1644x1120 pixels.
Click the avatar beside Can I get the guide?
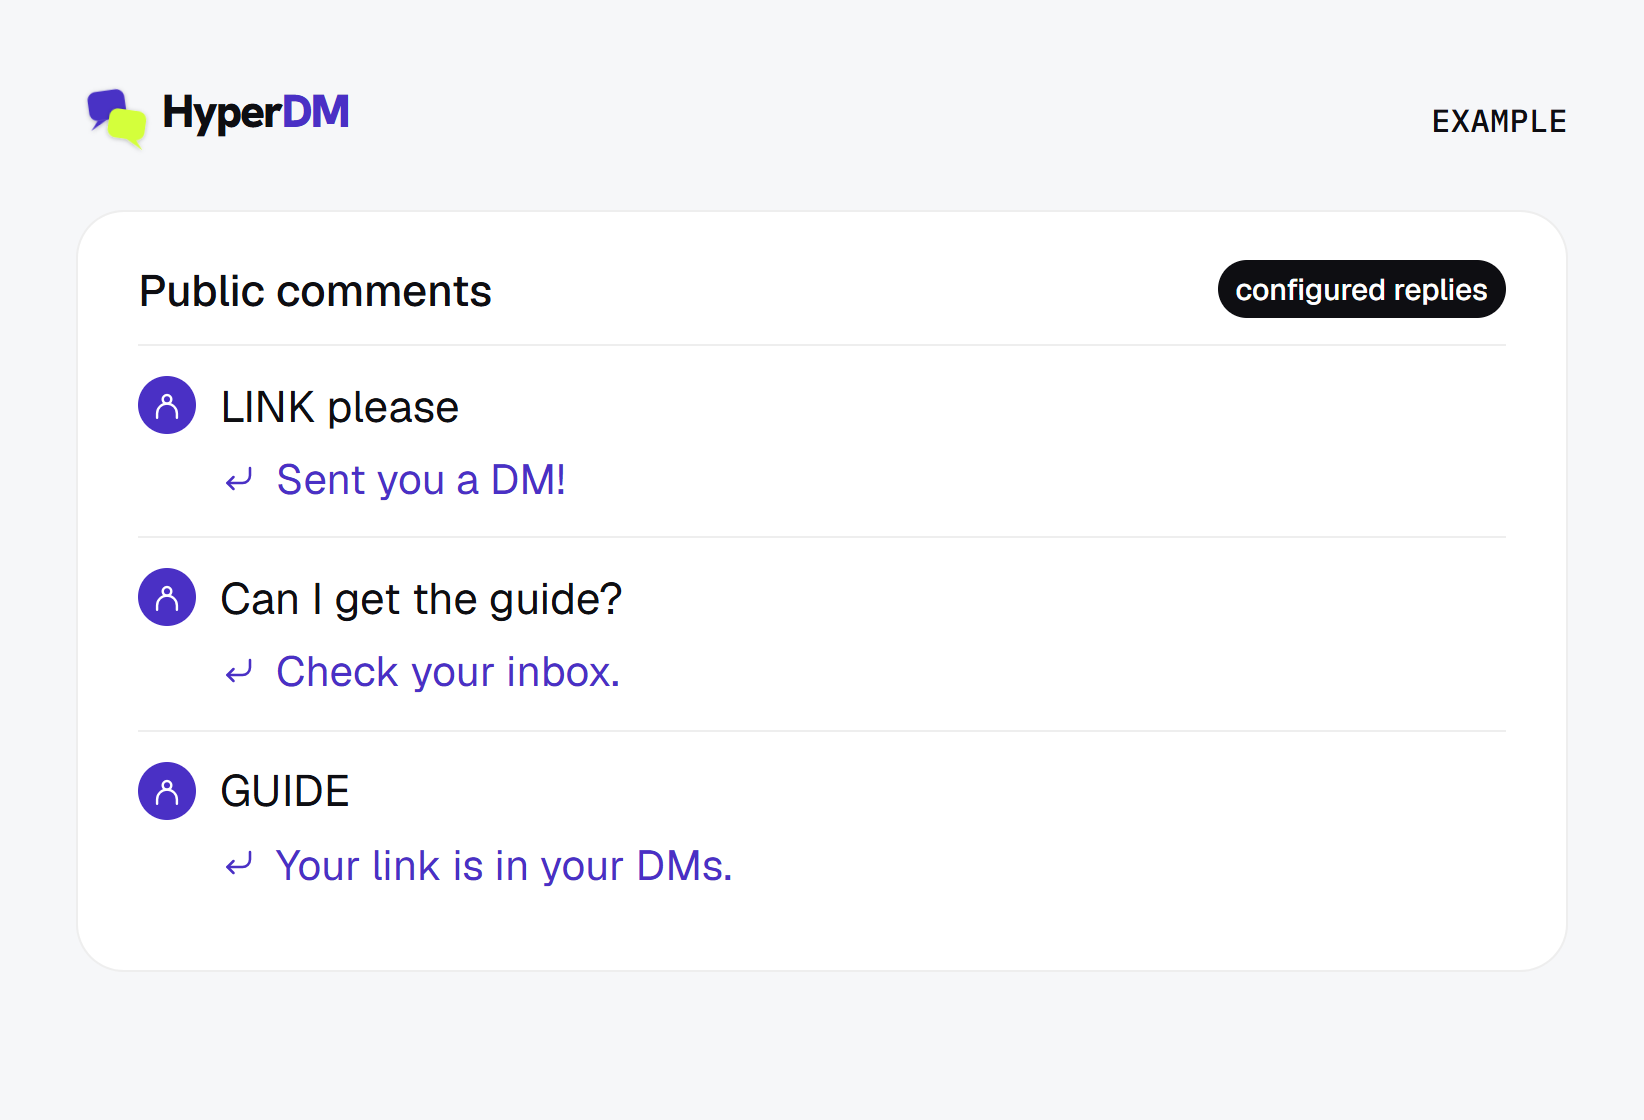click(167, 597)
